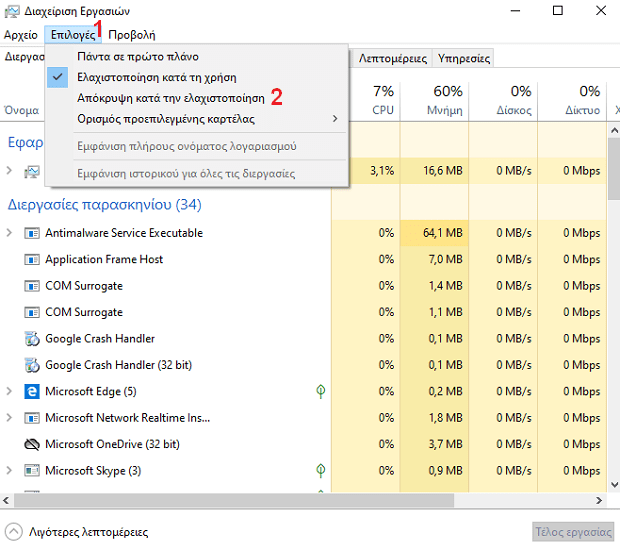Click the Antimalware Service Executable process icon

[x=32, y=233]
